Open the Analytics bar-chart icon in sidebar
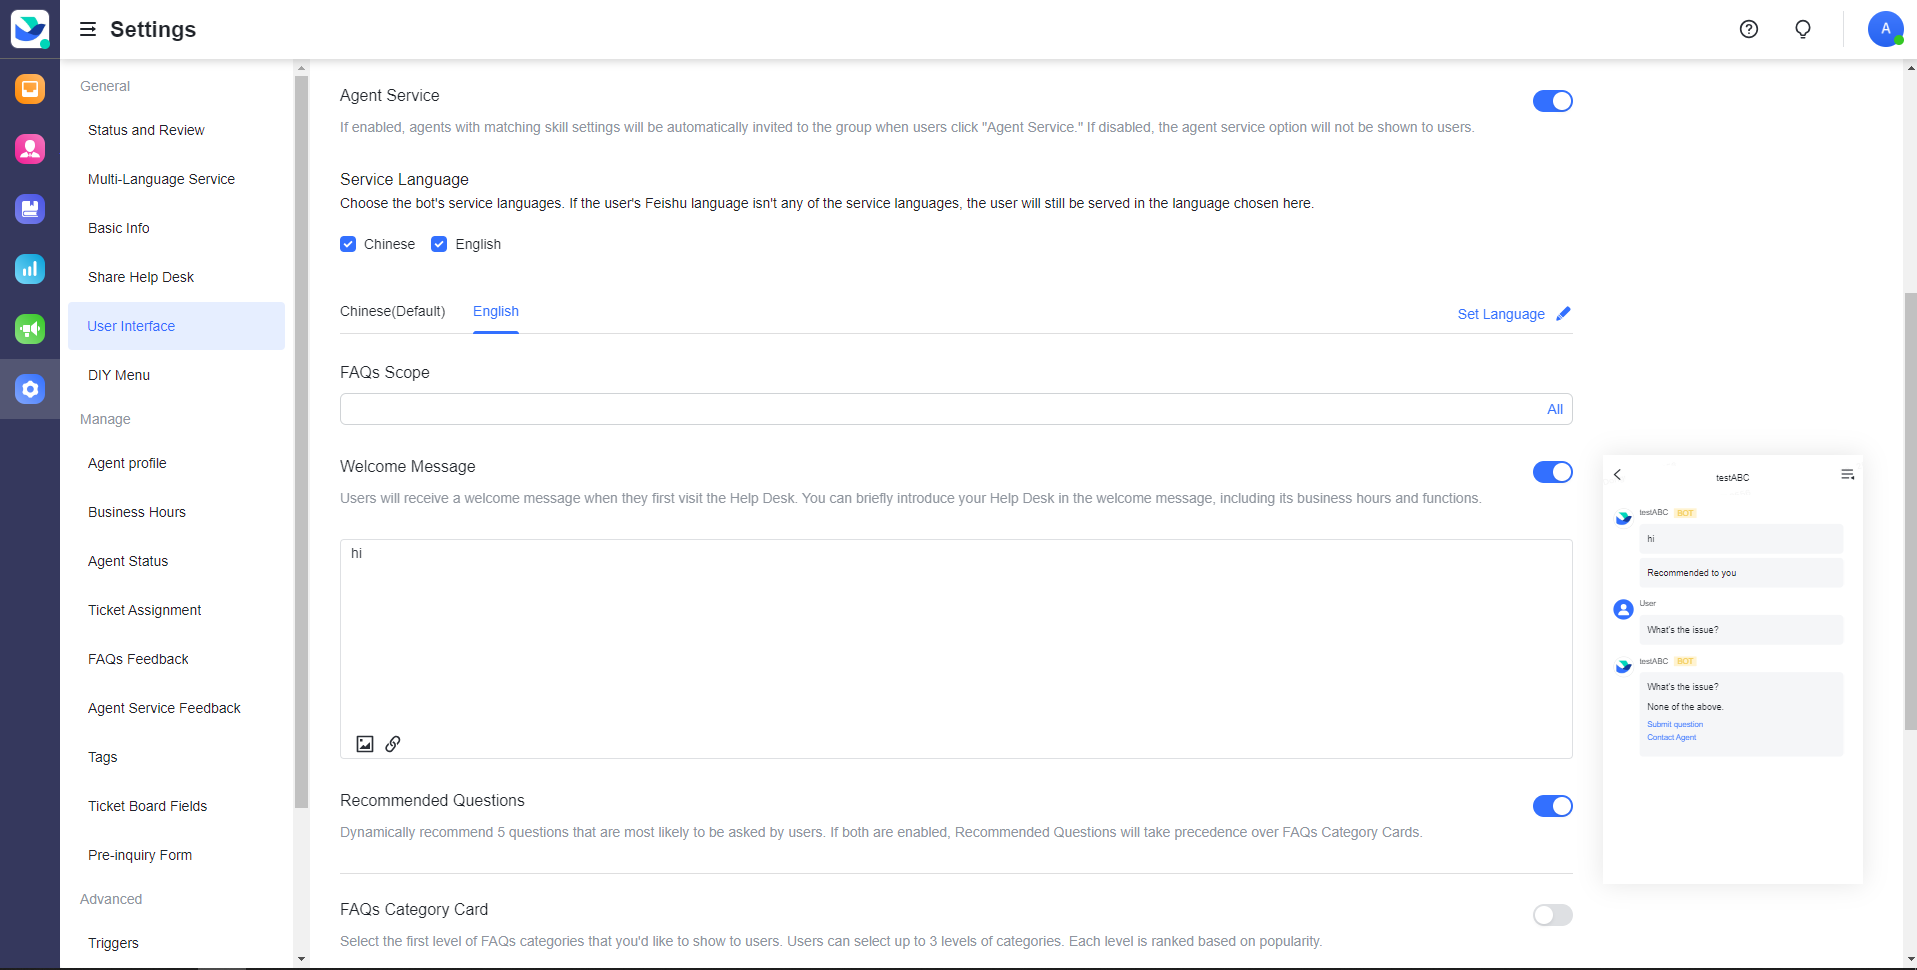 click(x=30, y=269)
